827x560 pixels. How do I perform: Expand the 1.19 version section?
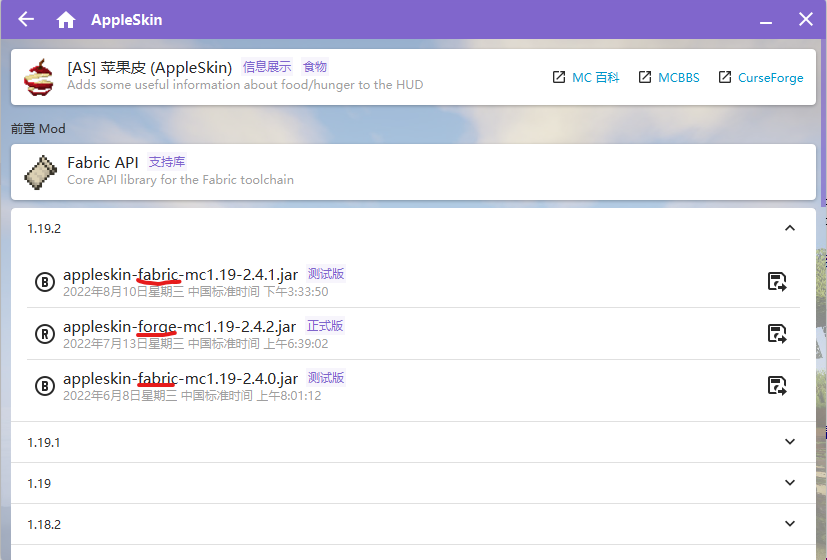(x=790, y=483)
